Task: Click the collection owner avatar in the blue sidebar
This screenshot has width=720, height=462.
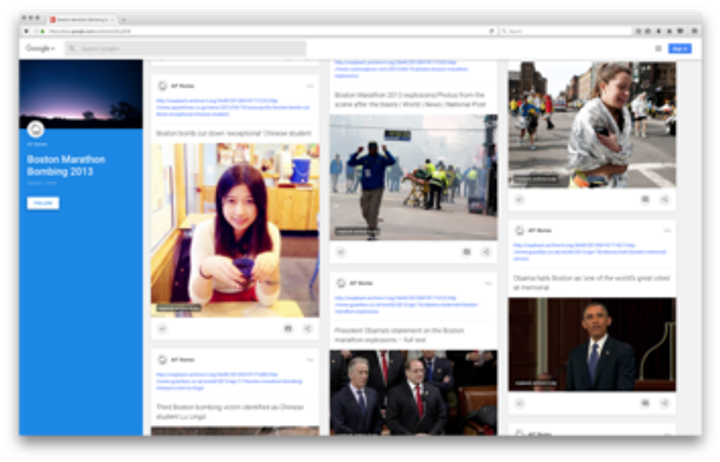Action: pyautogui.click(x=35, y=130)
